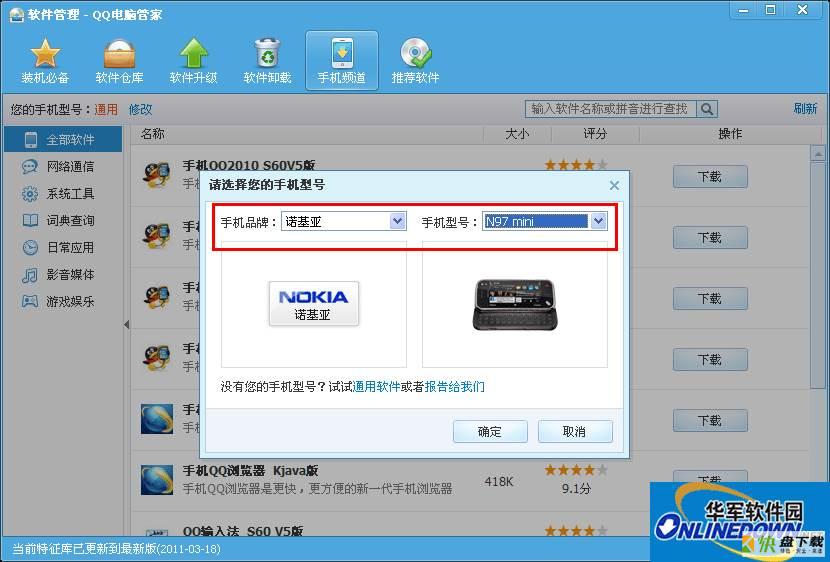Click the 418K size value
The height and width of the screenshot is (562, 830).
[499, 482]
